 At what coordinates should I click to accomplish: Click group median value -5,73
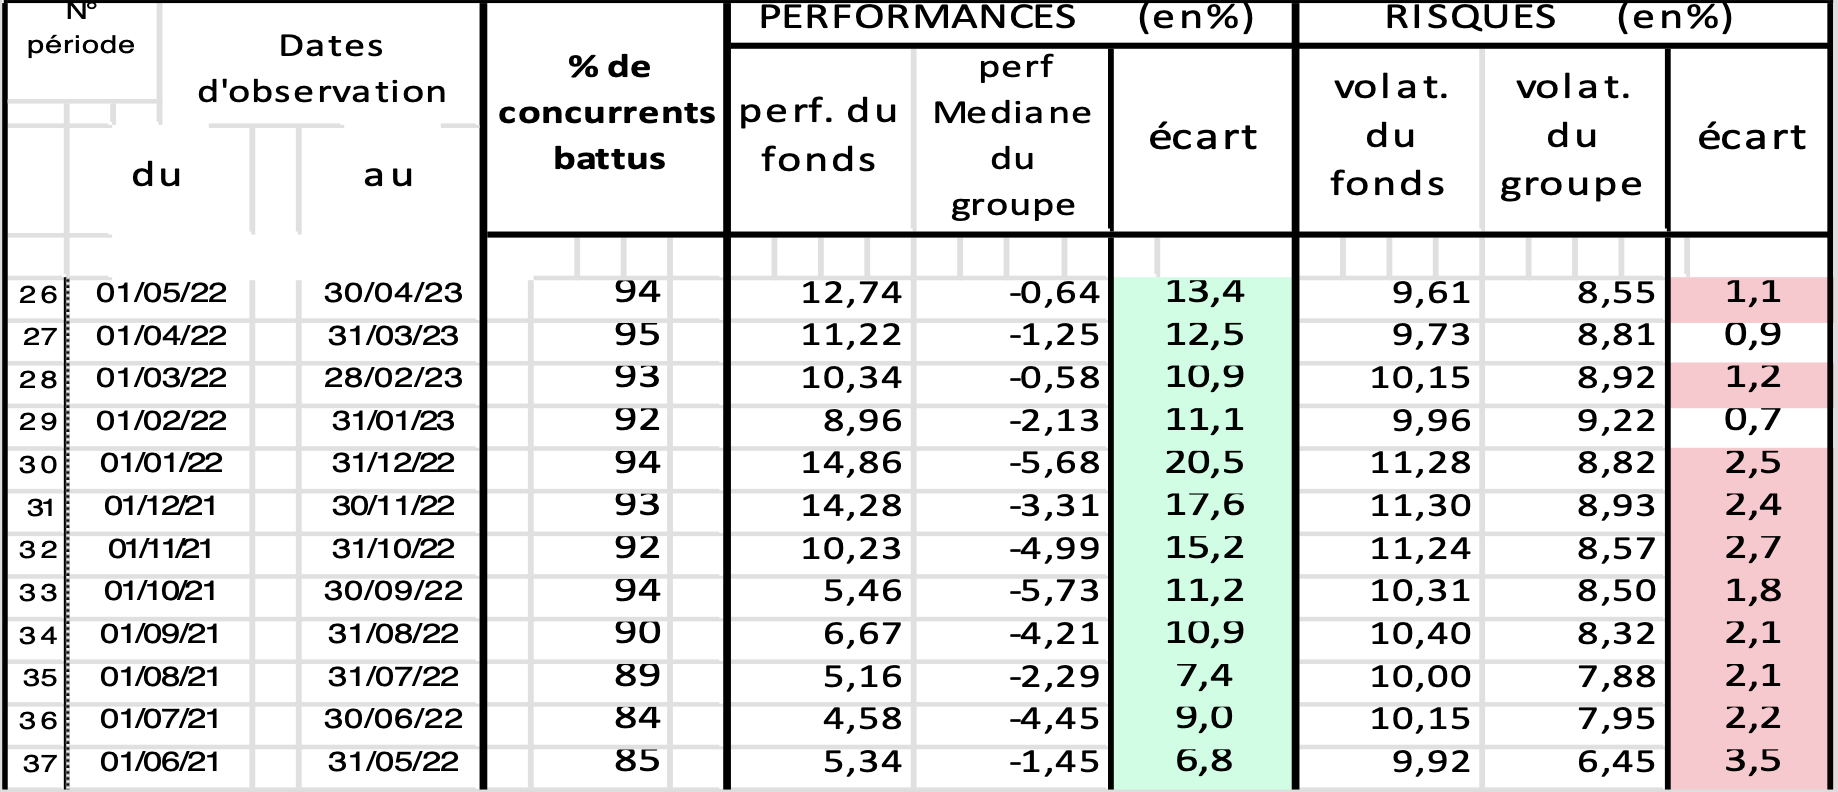click(1053, 591)
